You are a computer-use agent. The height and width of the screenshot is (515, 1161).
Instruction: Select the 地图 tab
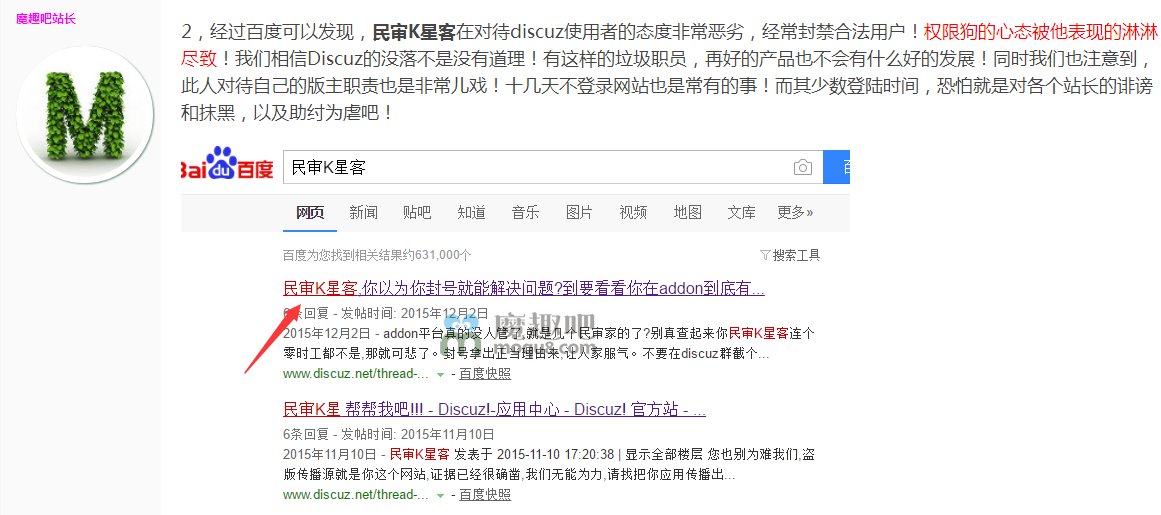687,212
